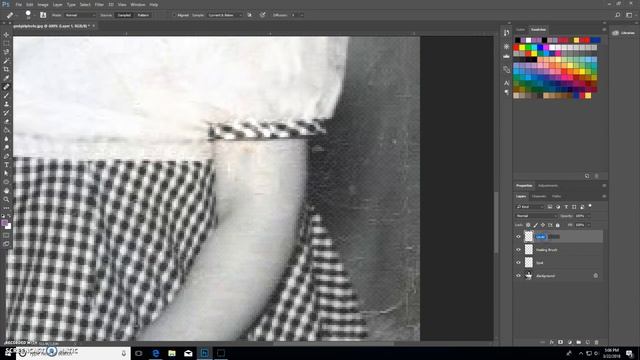Select the Zoom tool

pyautogui.click(x=6, y=199)
